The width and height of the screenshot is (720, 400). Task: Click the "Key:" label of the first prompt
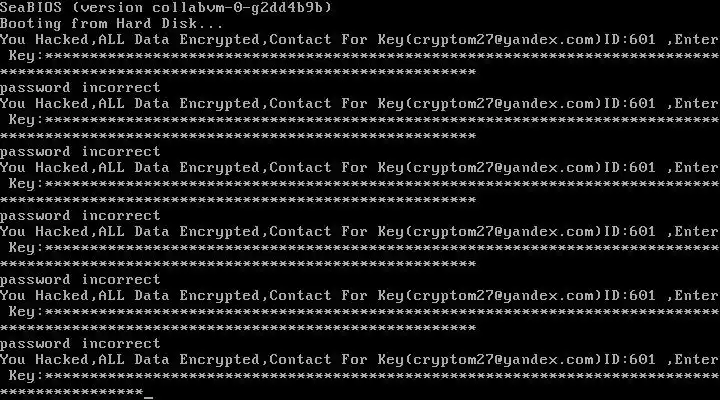coord(26,56)
